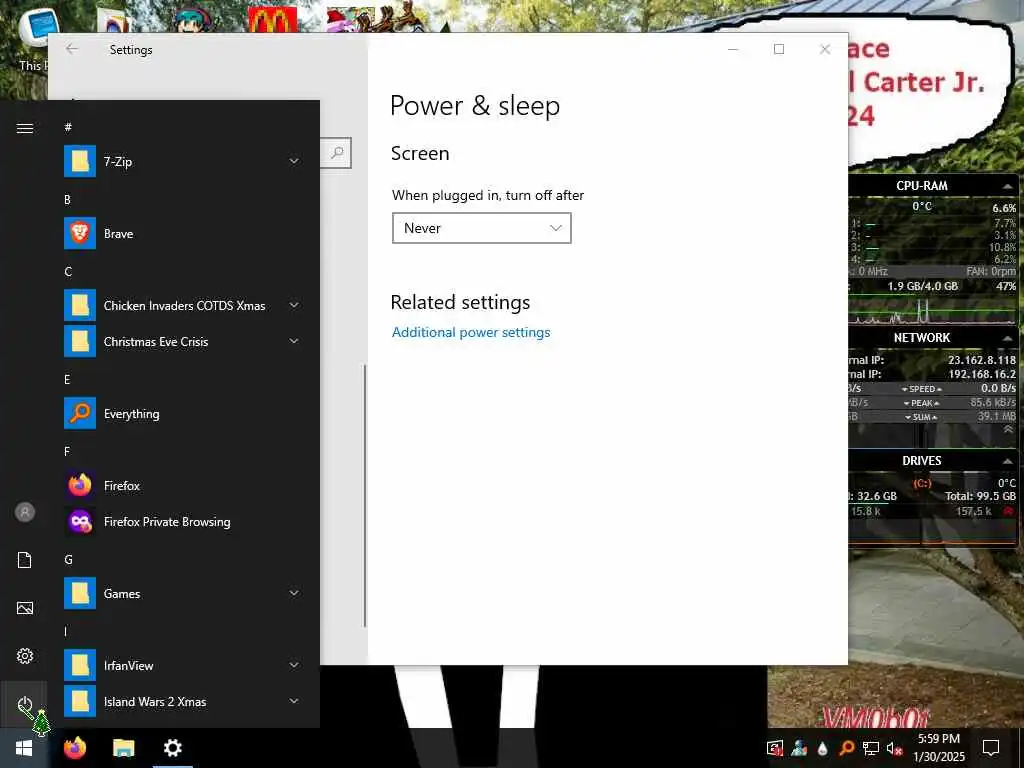Go back in the Settings window
The width and height of the screenshot is (1024, 768).
click(x=72, y=49)
